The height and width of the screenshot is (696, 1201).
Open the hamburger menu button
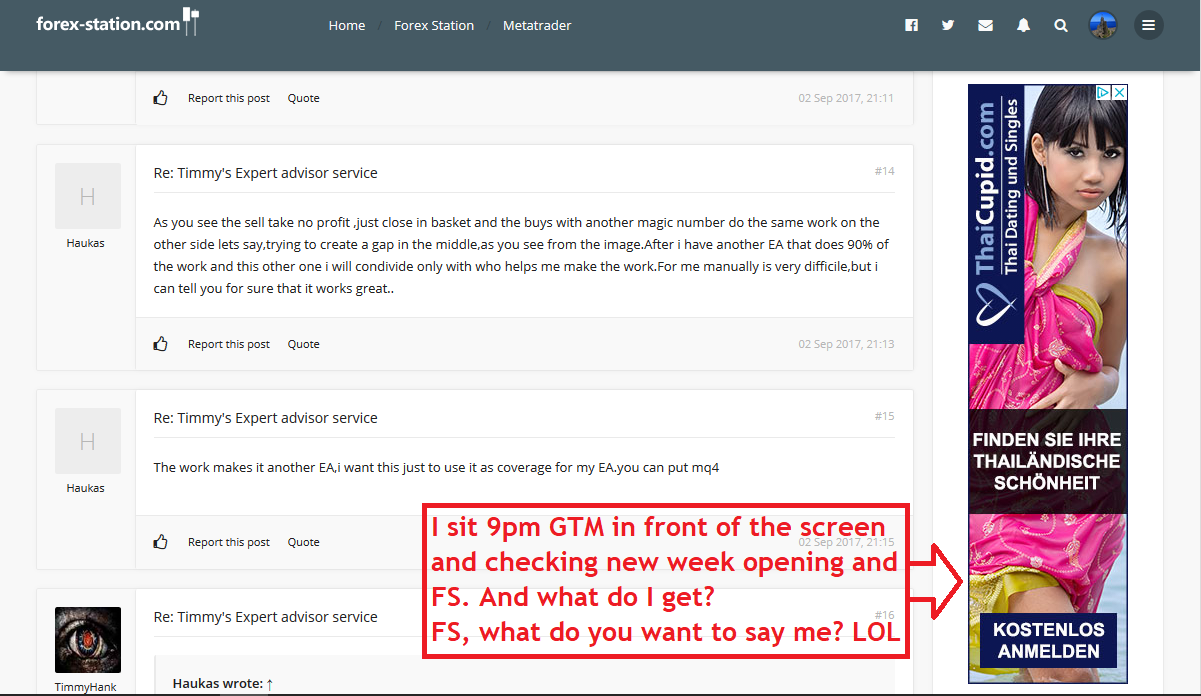(1148, 25)
